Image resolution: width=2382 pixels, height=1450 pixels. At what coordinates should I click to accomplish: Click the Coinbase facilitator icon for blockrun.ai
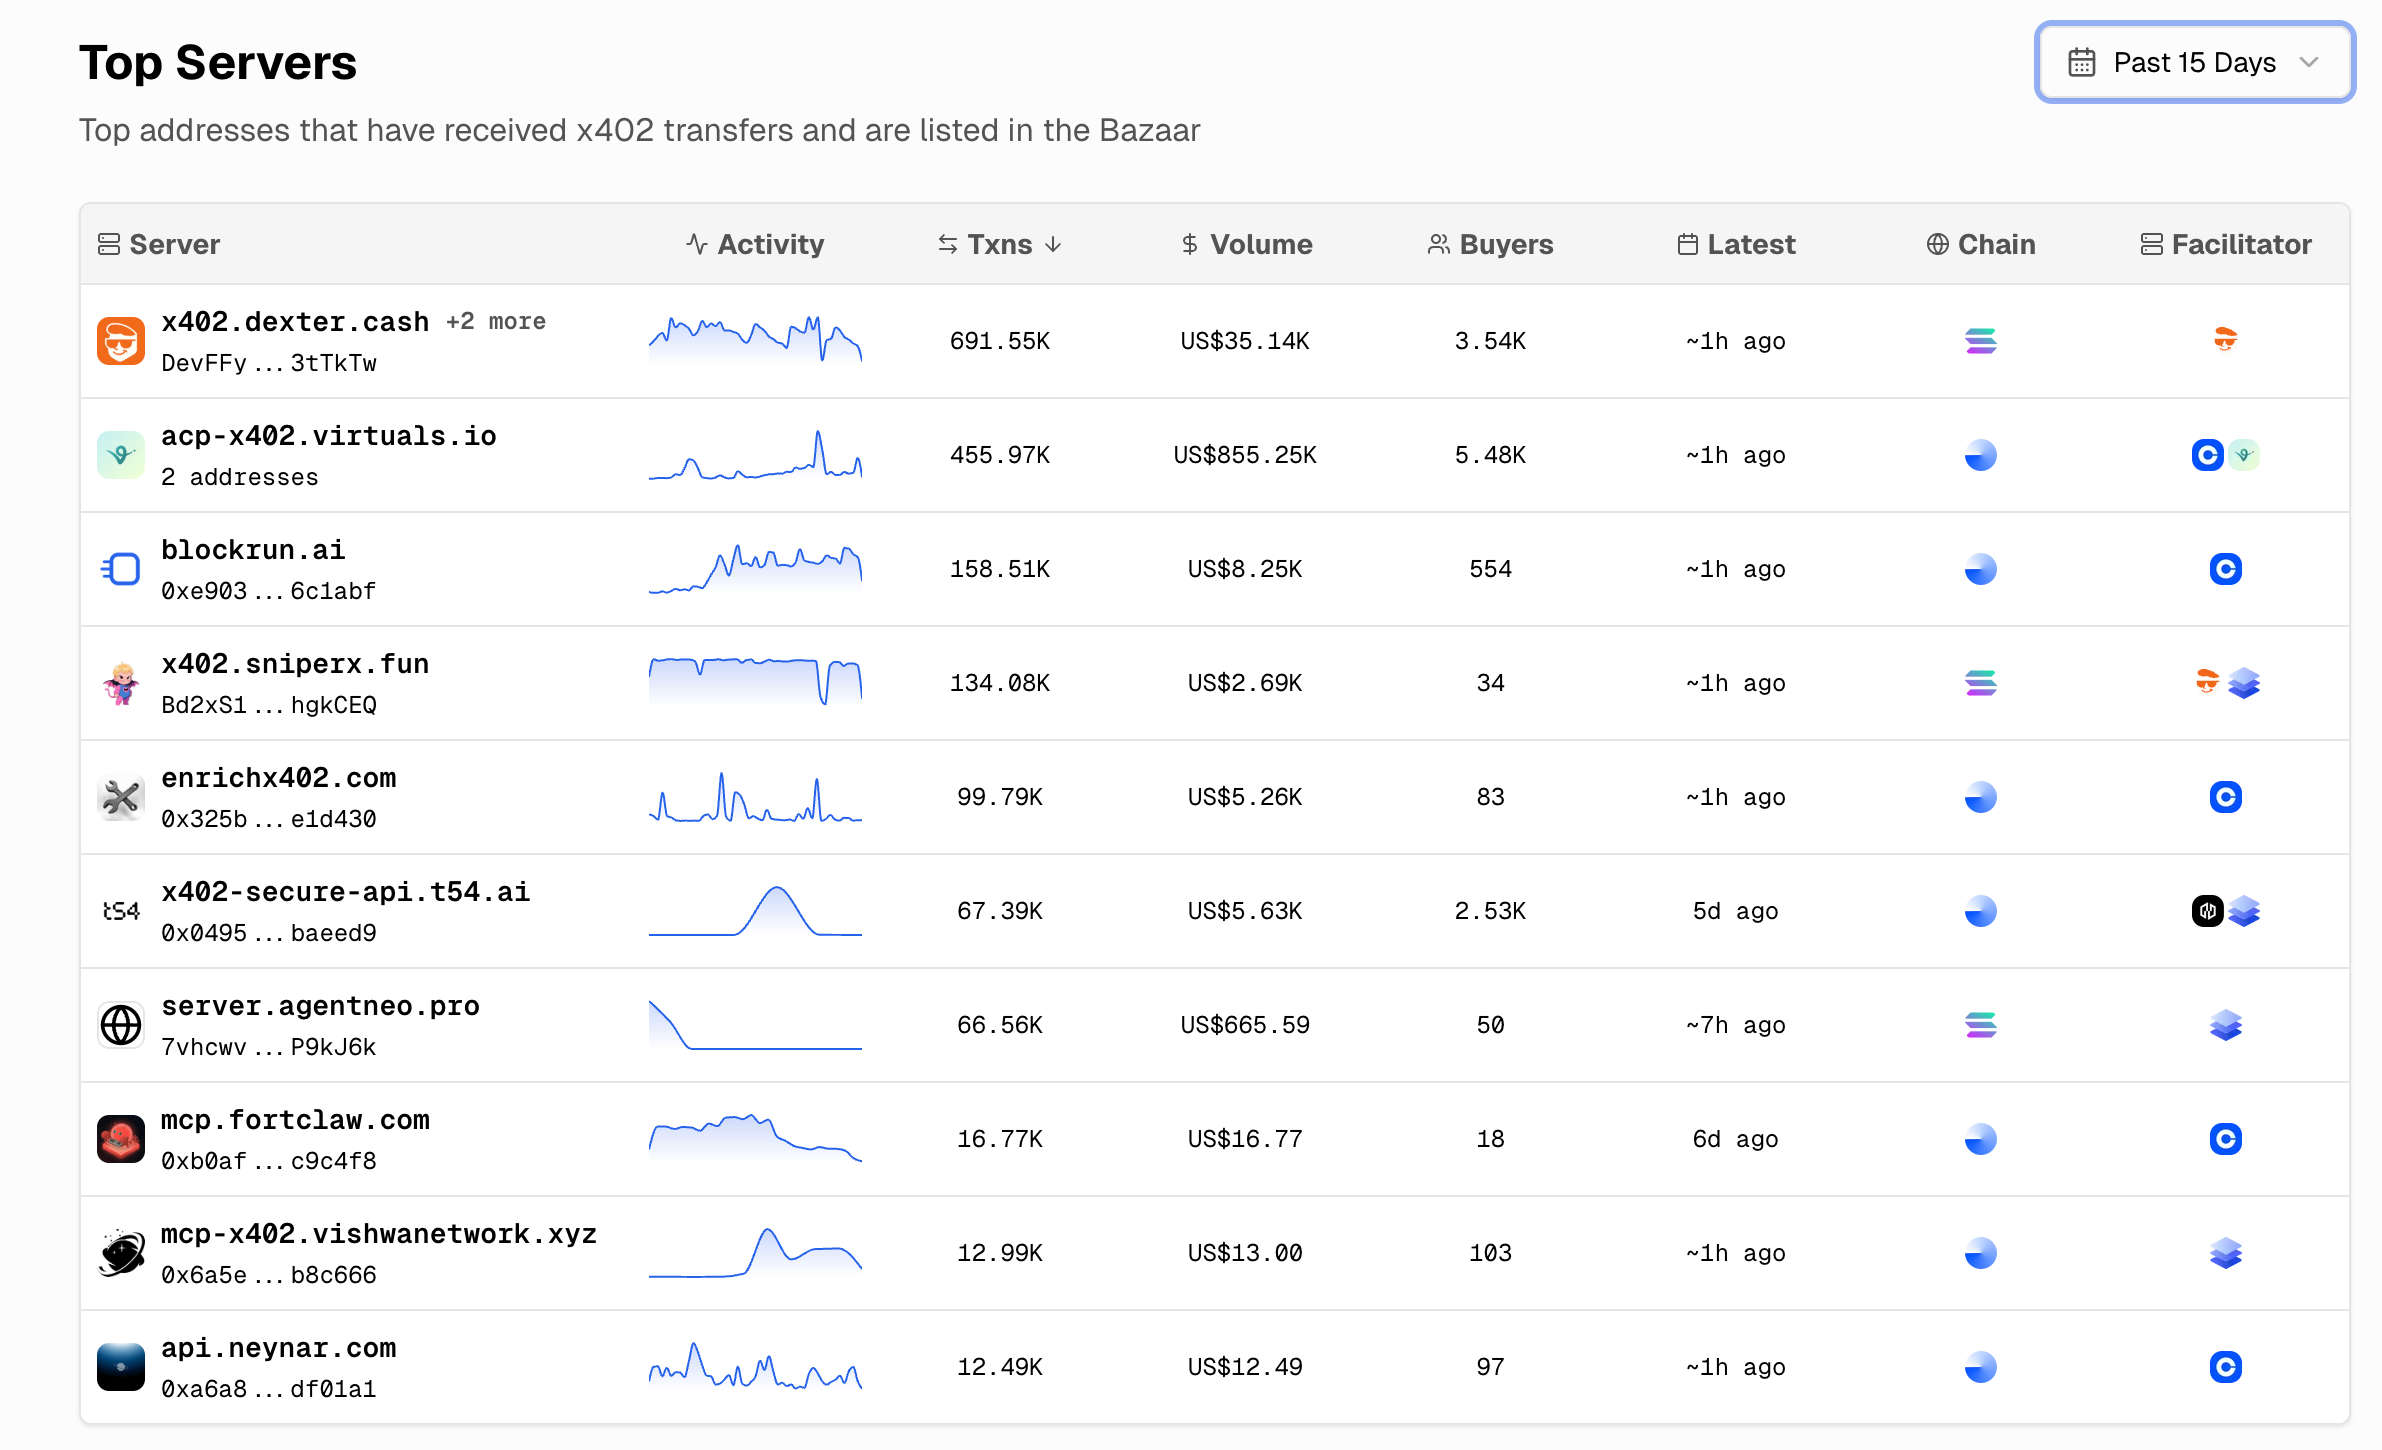2225,569
